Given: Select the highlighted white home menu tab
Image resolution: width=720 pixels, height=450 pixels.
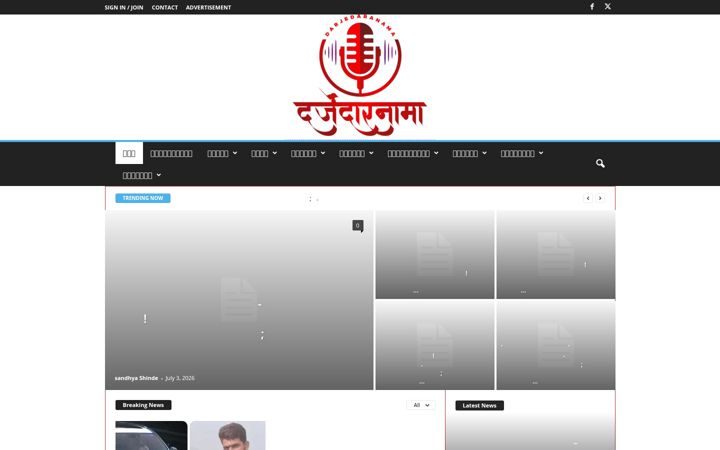Looking at the screenshot, I should coord(129,153).
